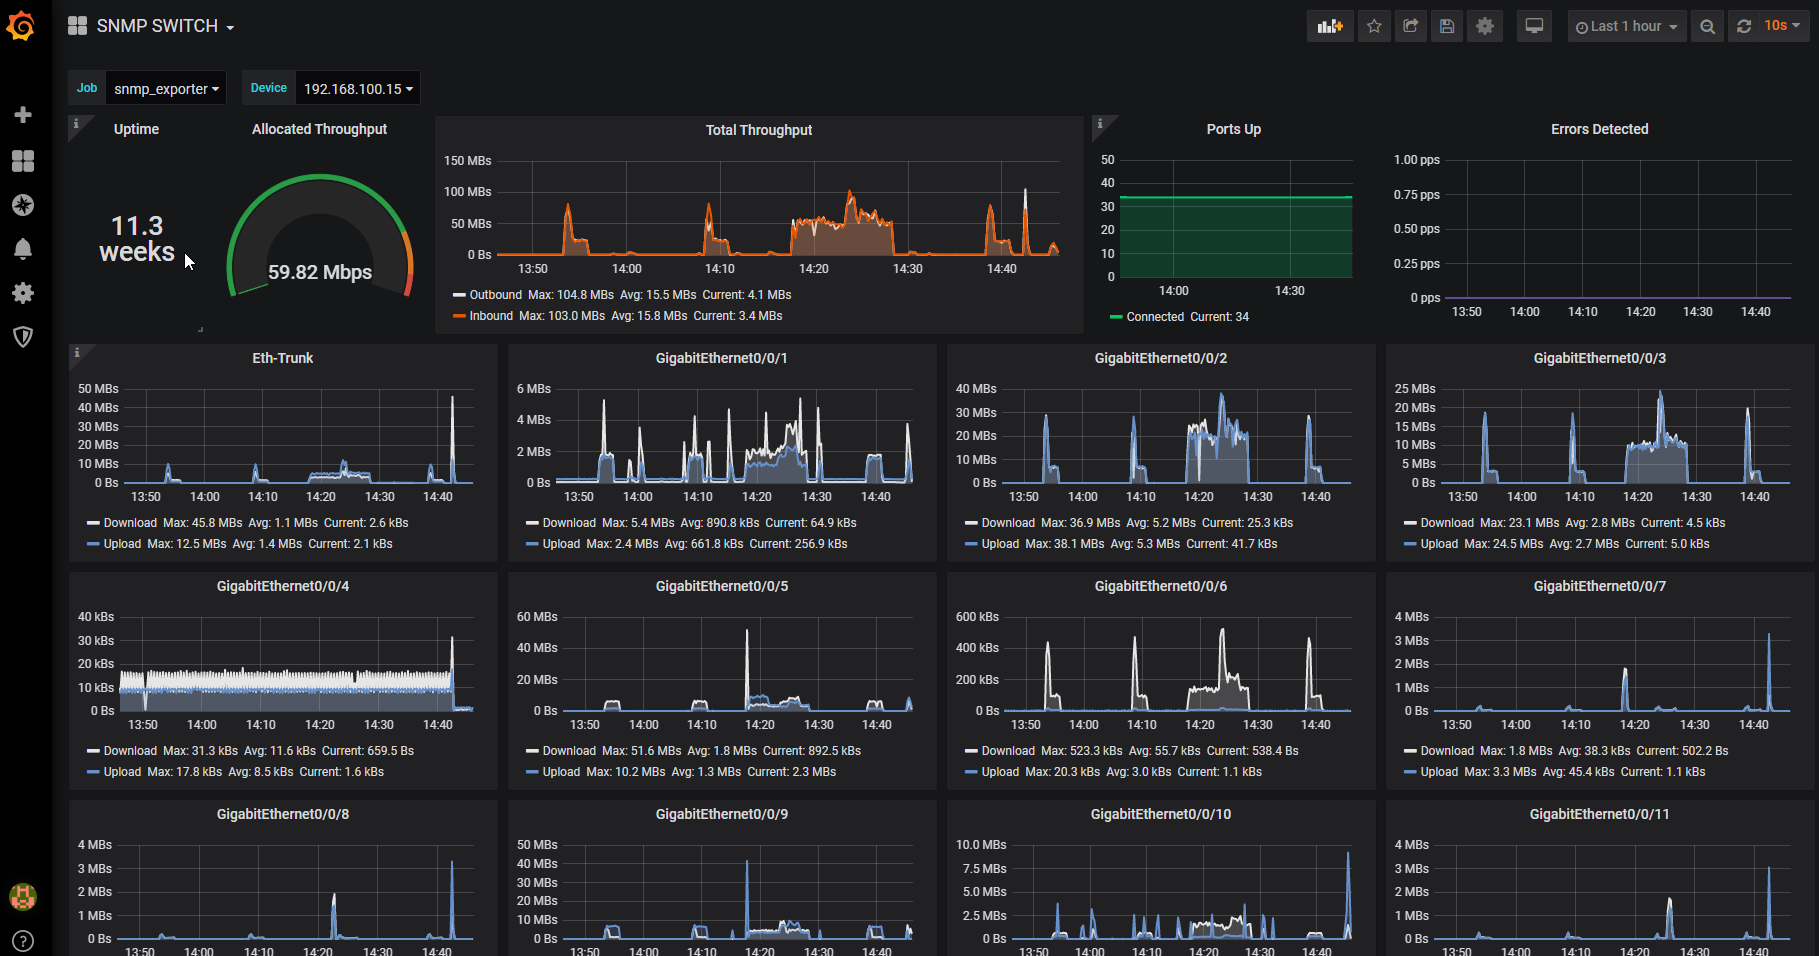Screen dimensions: 1819x956
Task: Open Server Admin shield icon
Action: [x=23, y=337]
